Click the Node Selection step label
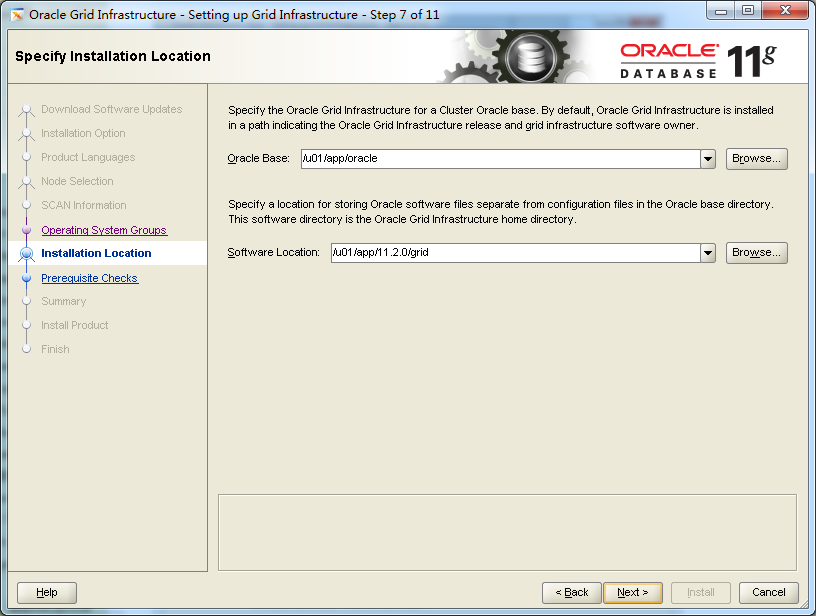This screenshot has width=816, height=616. [x=77, y=181]
